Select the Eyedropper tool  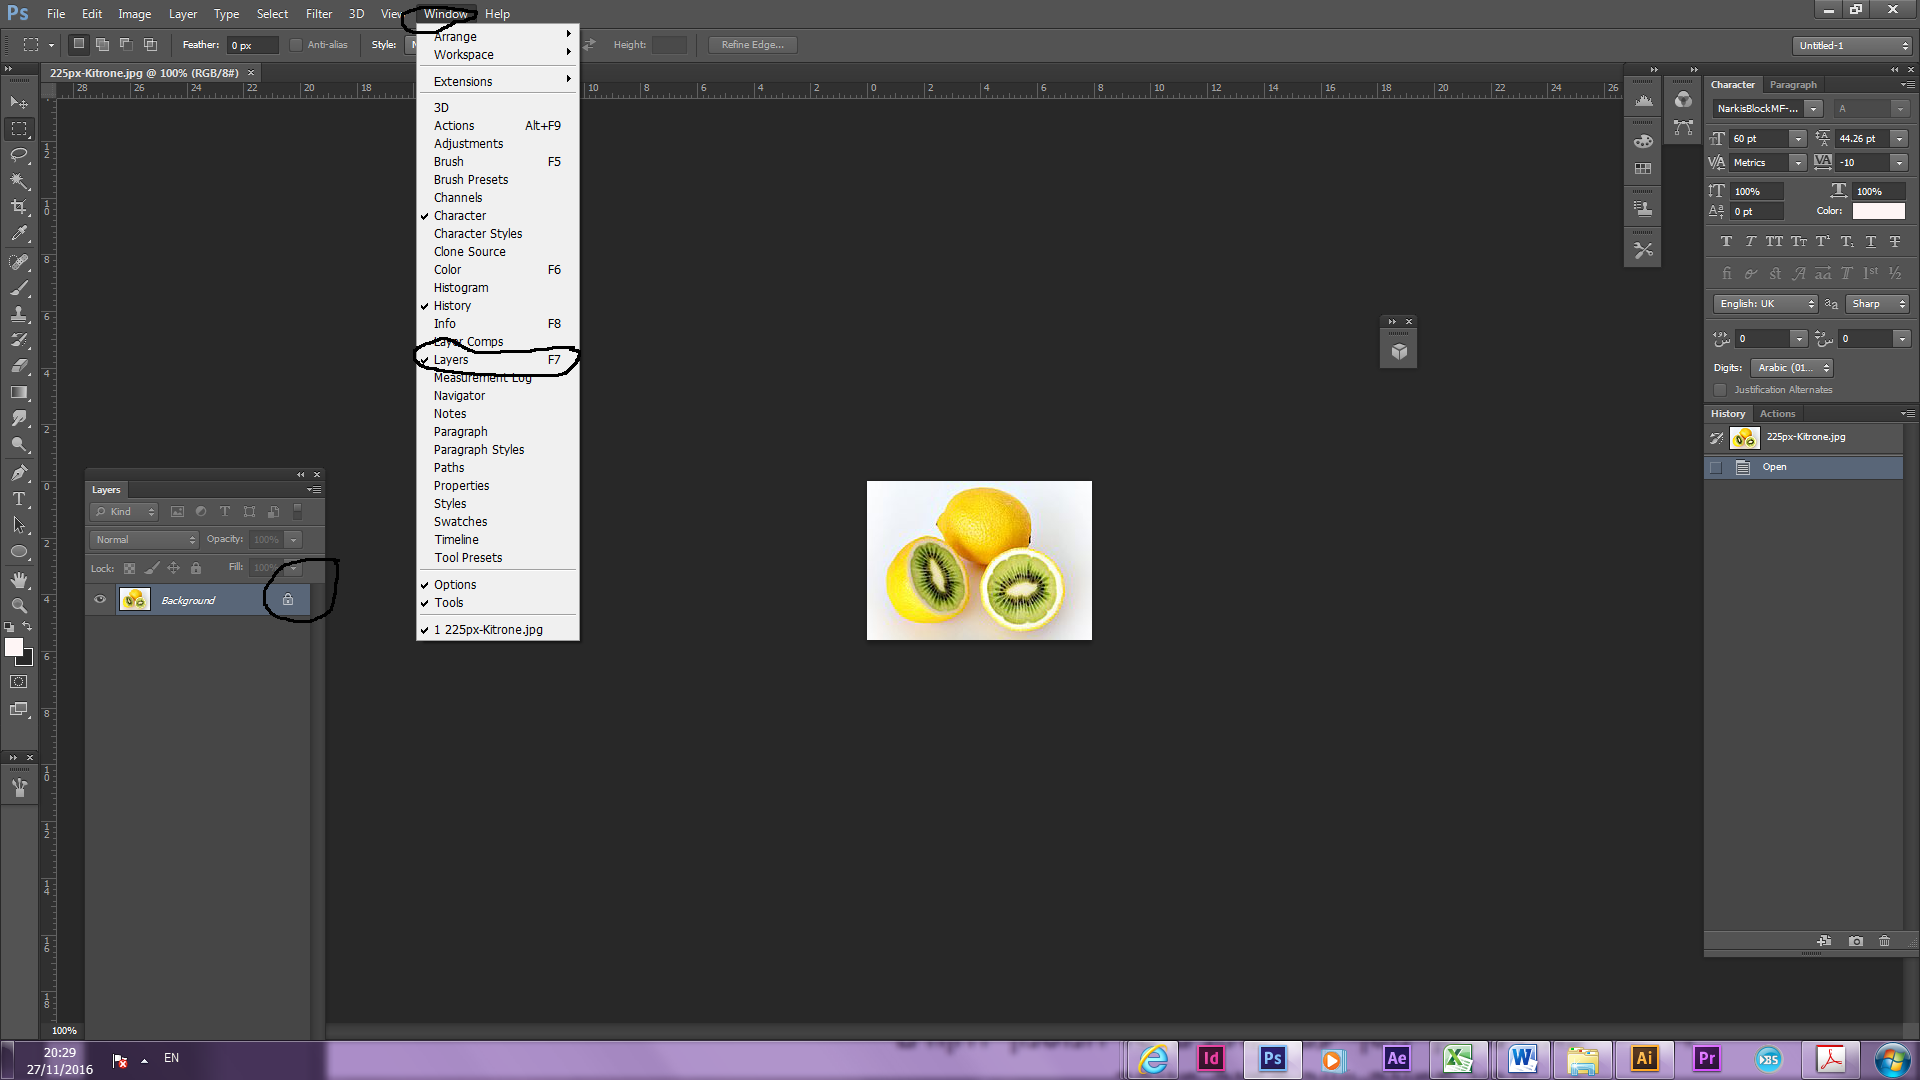tap(19, 234)
